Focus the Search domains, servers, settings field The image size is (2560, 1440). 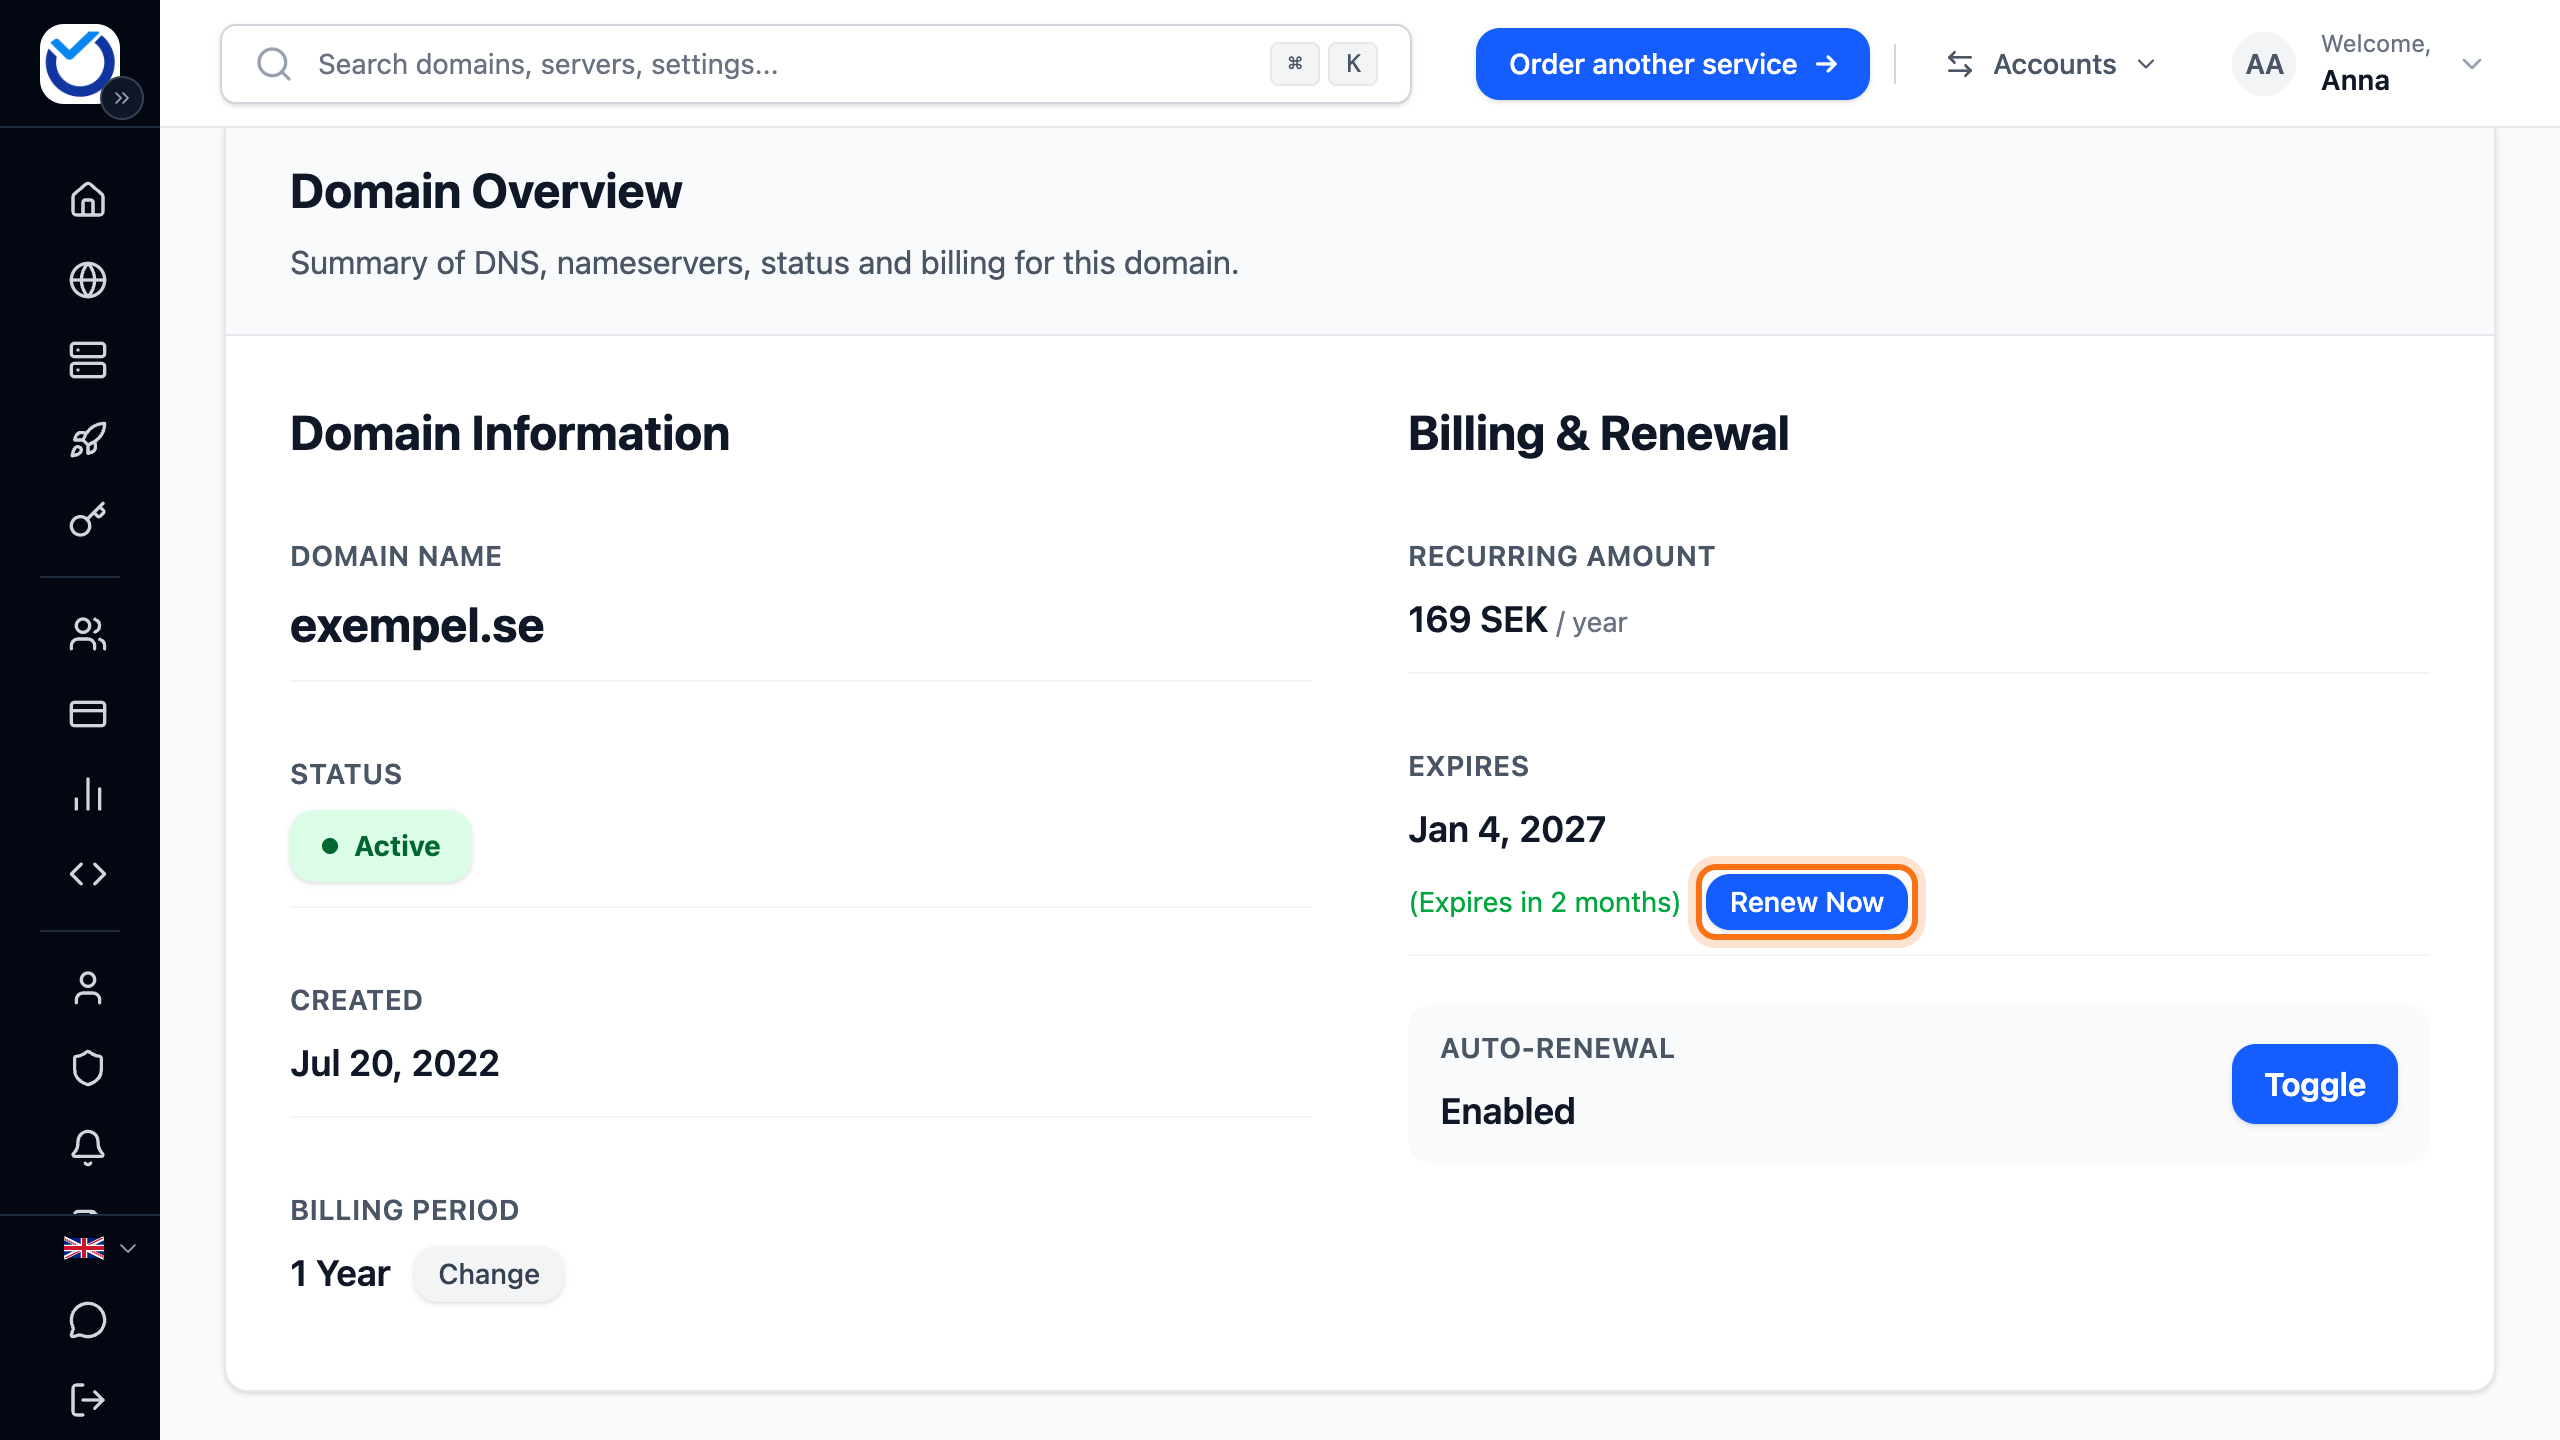click(x=815, y=64)
